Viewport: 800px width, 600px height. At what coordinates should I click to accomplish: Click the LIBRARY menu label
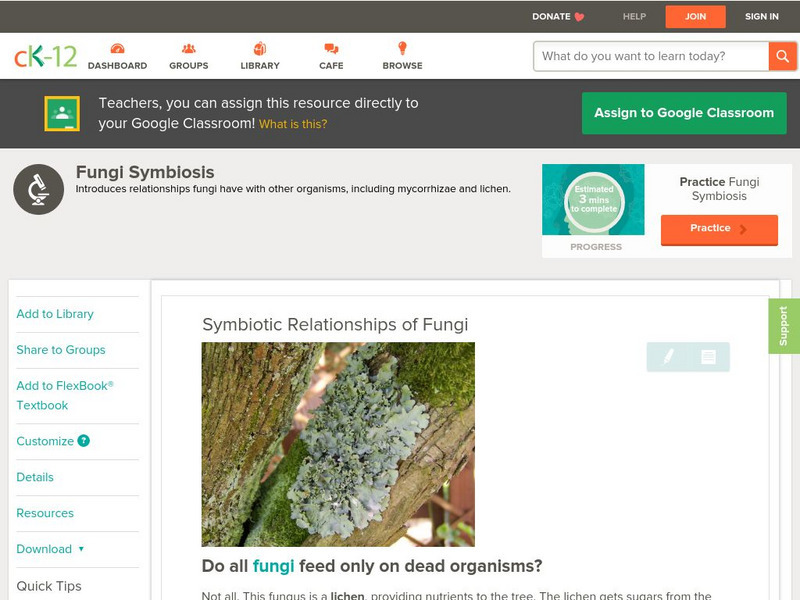[x=260, y=66]
